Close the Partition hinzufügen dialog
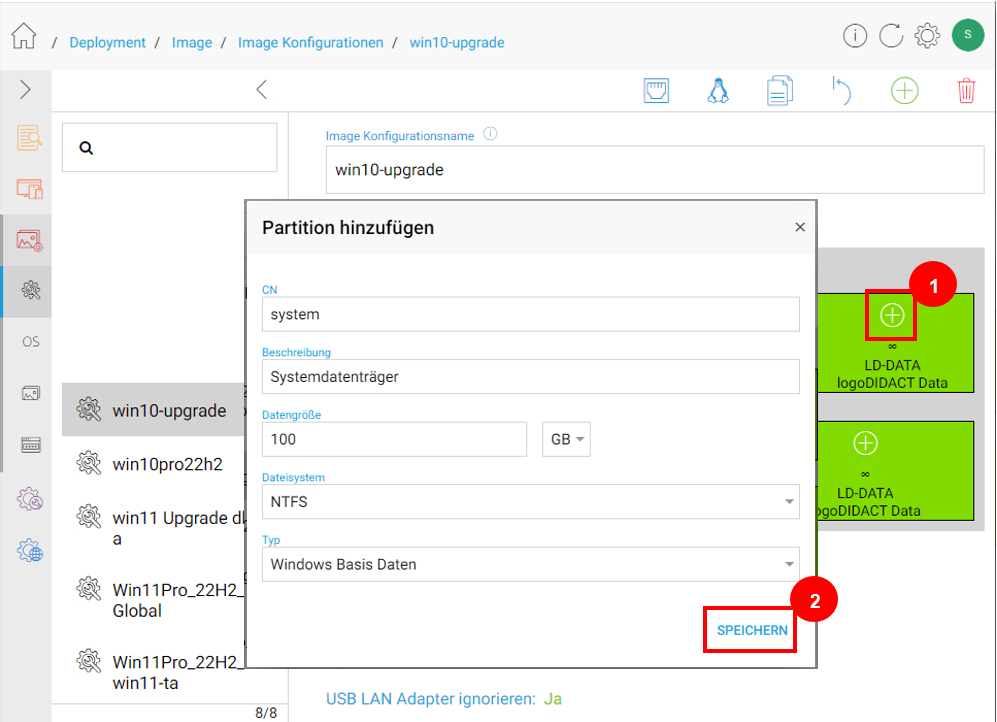 coord(800,227)
